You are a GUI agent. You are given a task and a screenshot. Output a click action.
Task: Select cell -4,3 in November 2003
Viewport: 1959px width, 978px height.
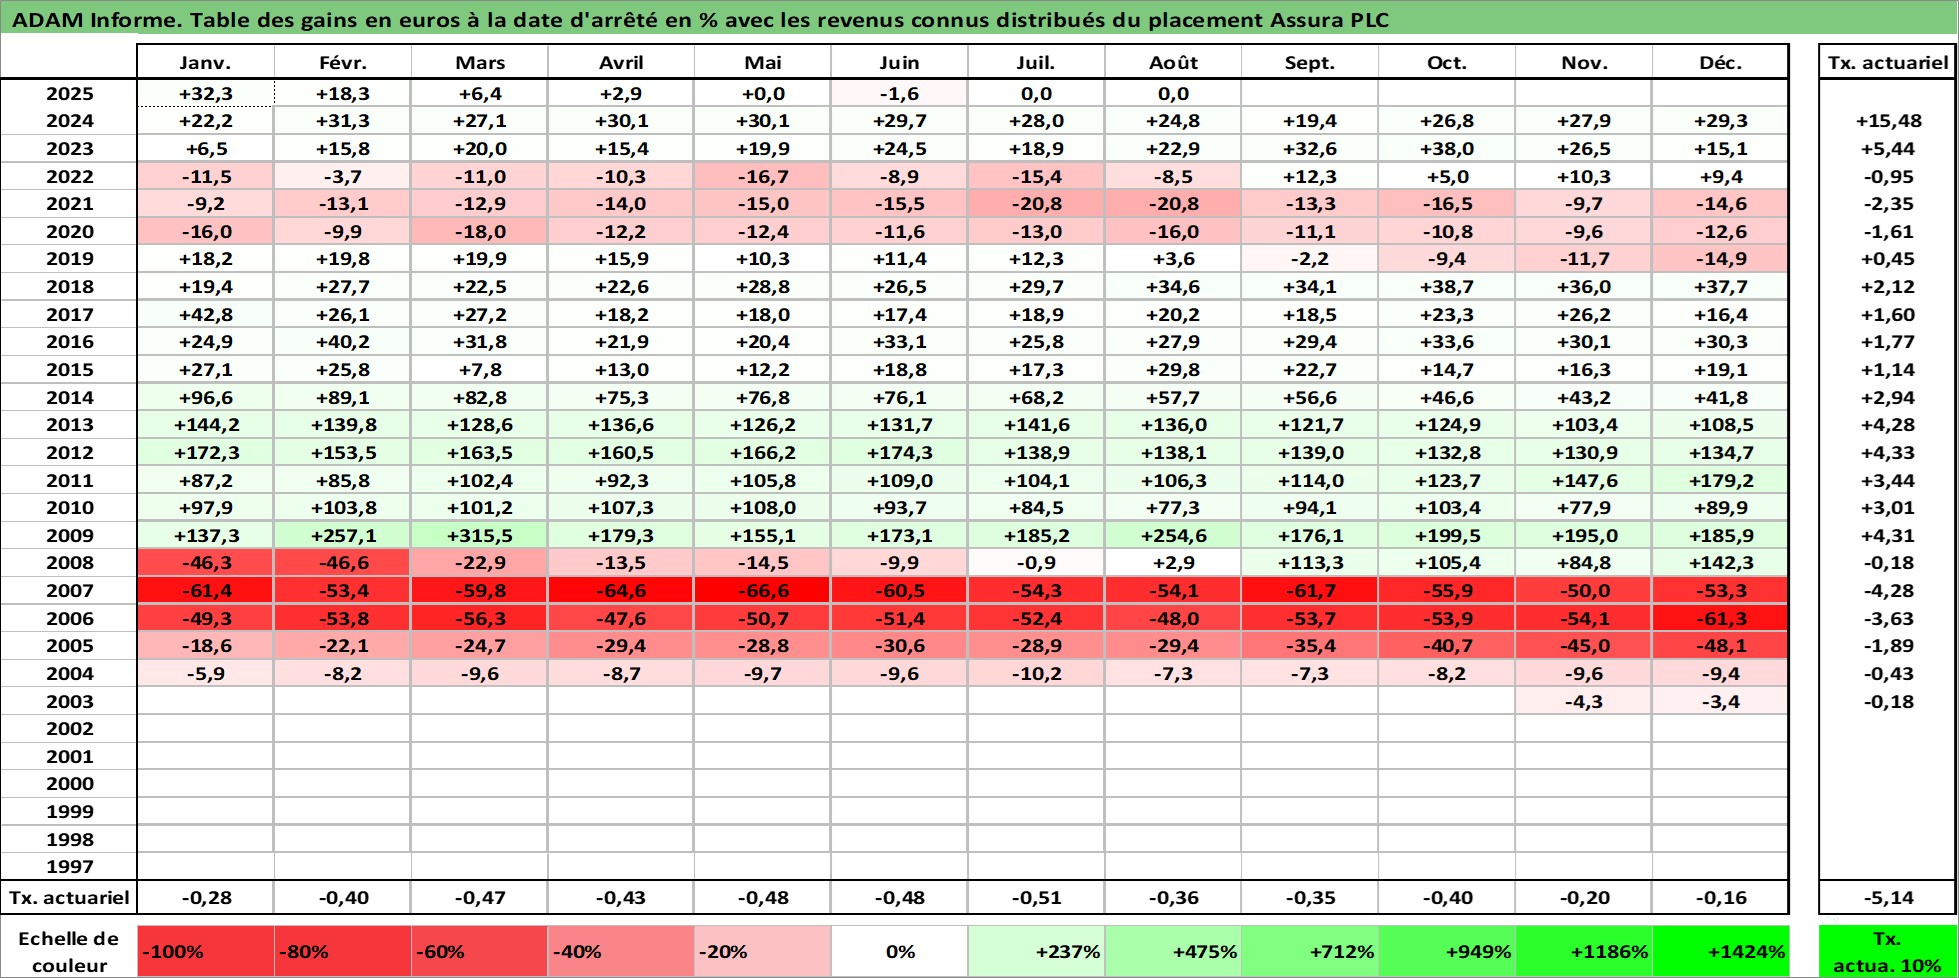[1584, 701]
